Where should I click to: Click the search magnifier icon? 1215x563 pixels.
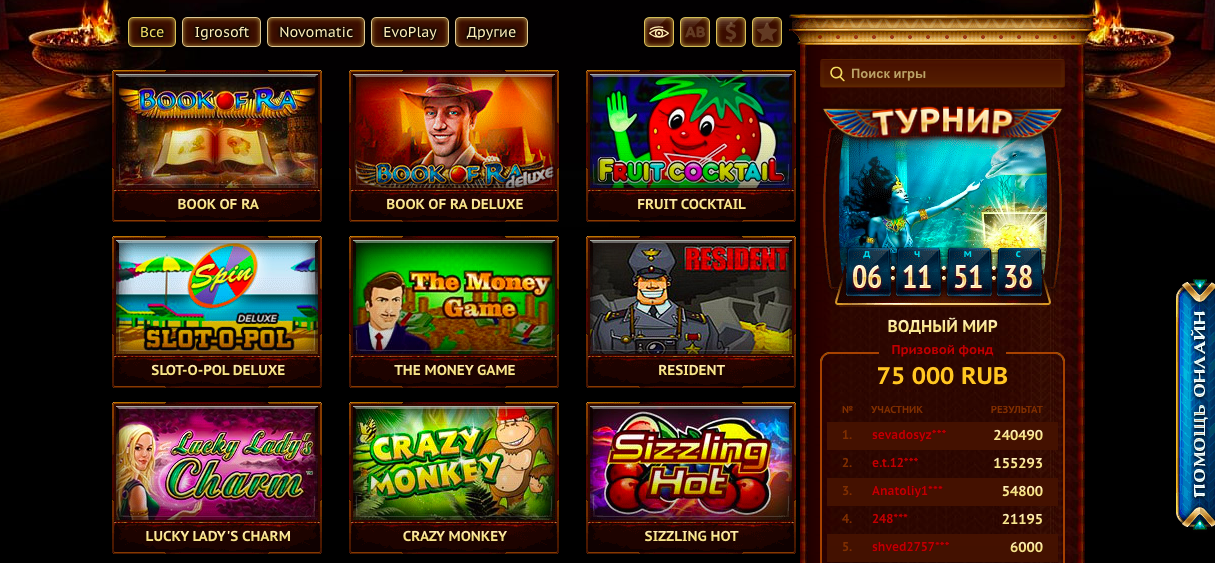[836, 73]
